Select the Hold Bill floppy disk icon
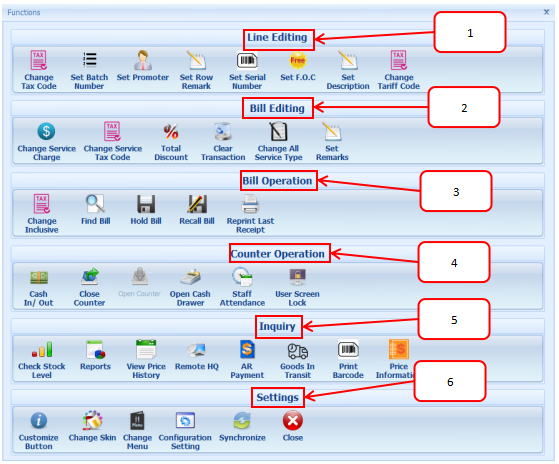Viewport: 559px width, 464px height. pos(146,204)
